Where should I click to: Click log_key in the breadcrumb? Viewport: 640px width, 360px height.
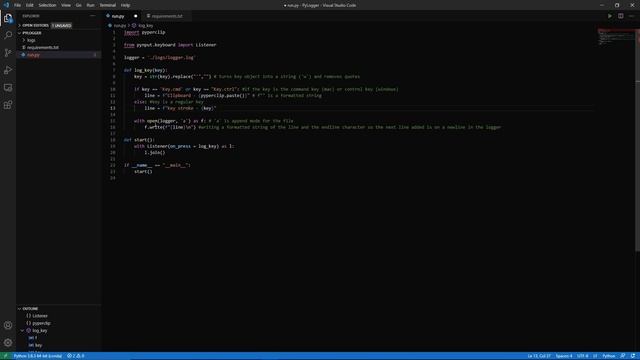pyautogui.click(x=146, y=26)
